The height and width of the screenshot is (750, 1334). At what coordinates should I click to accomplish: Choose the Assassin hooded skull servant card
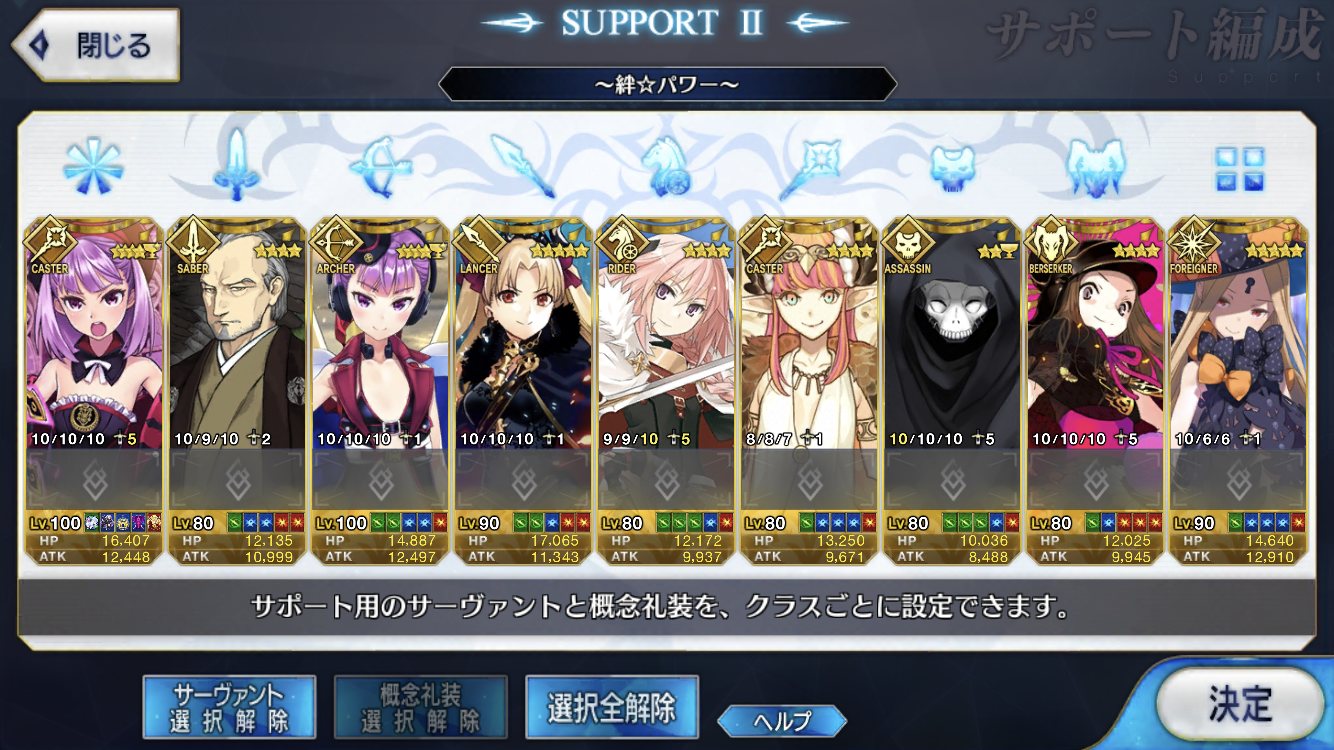pyautogui.click(x=953, y=391)
